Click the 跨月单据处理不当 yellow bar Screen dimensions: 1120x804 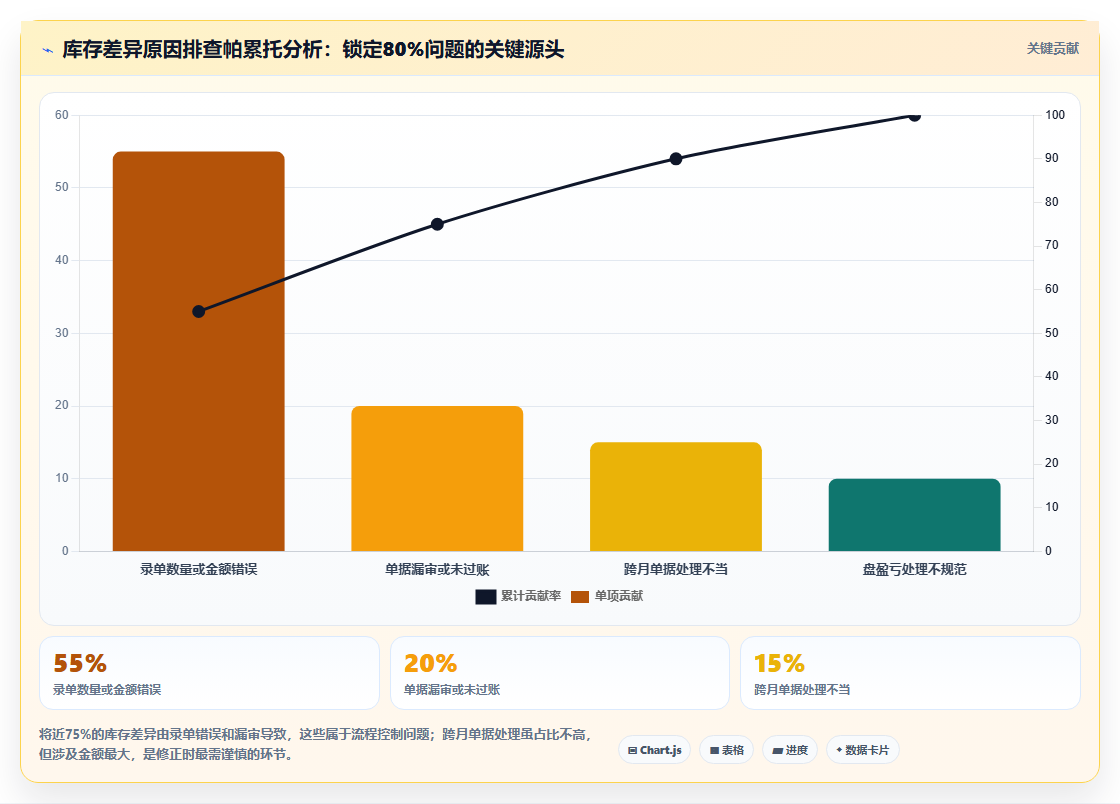[676, 496]
